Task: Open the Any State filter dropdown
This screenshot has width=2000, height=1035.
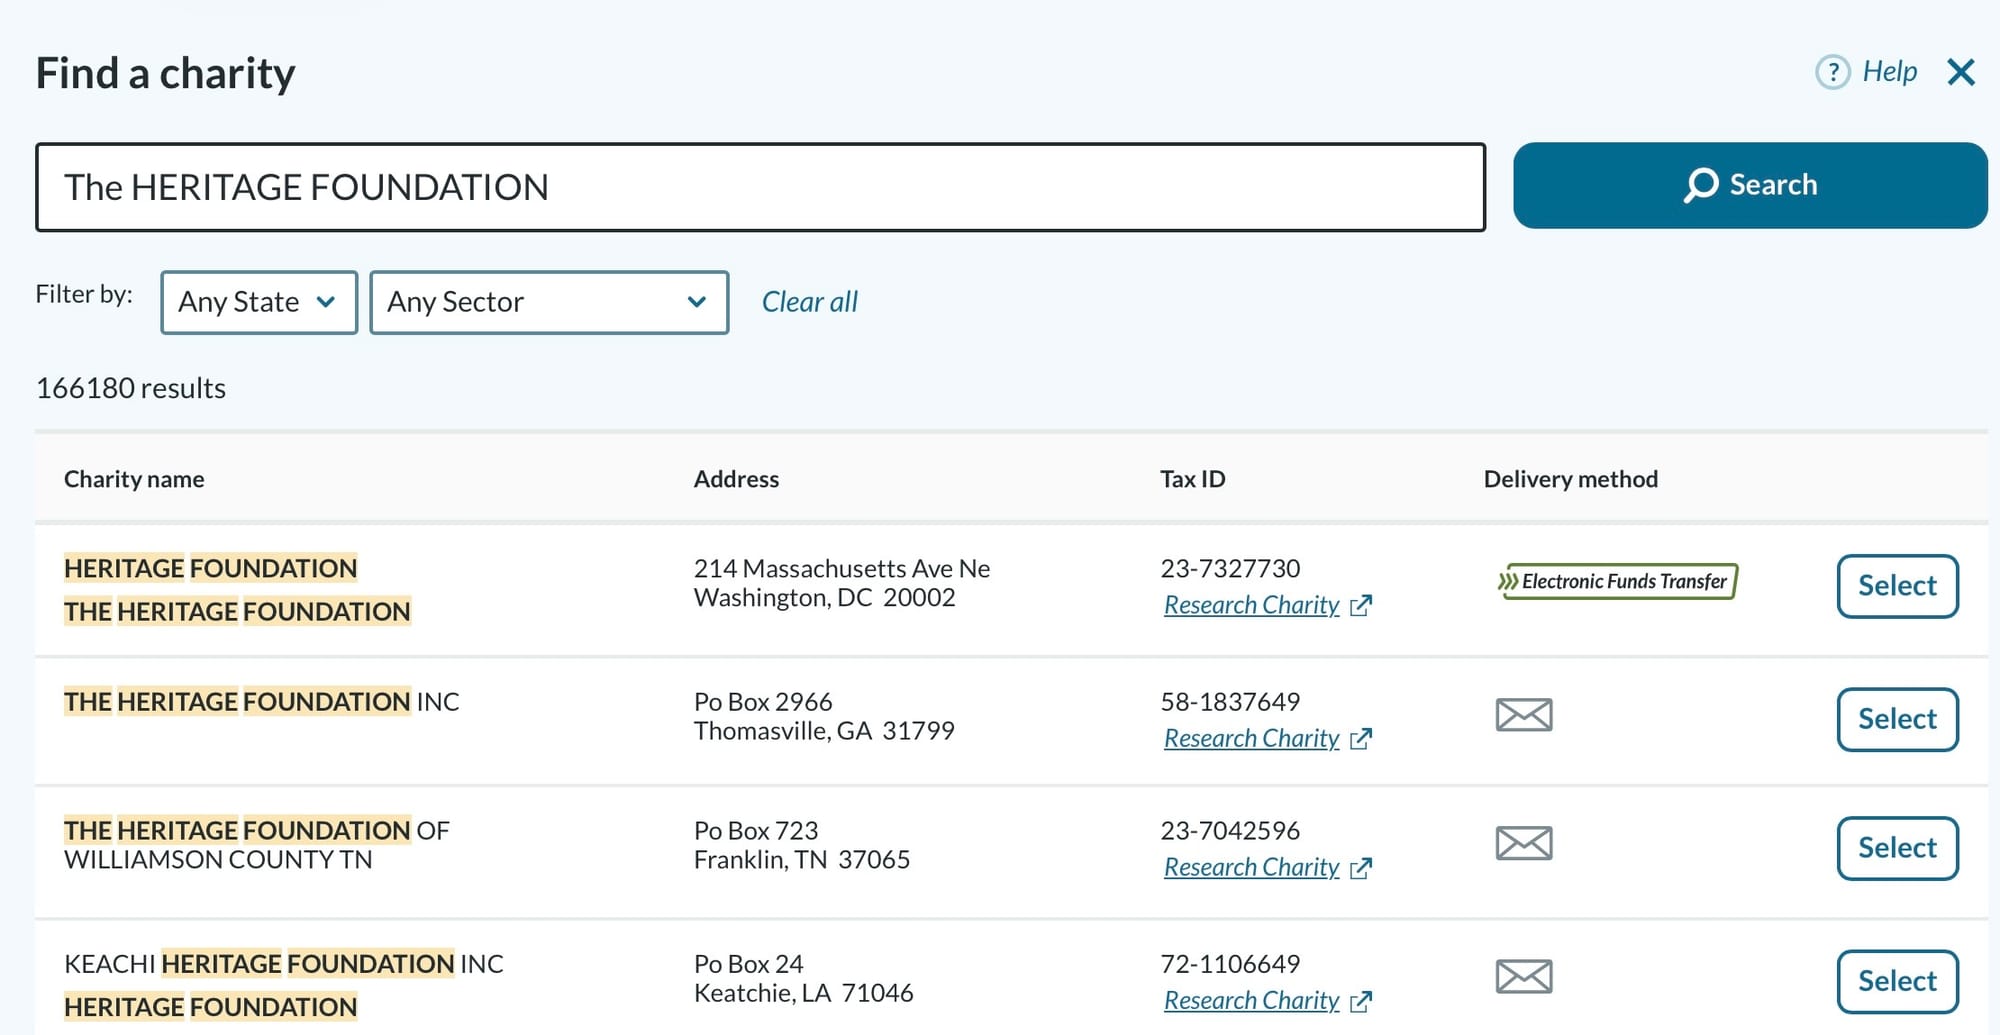Action: [x=259, y=302]
